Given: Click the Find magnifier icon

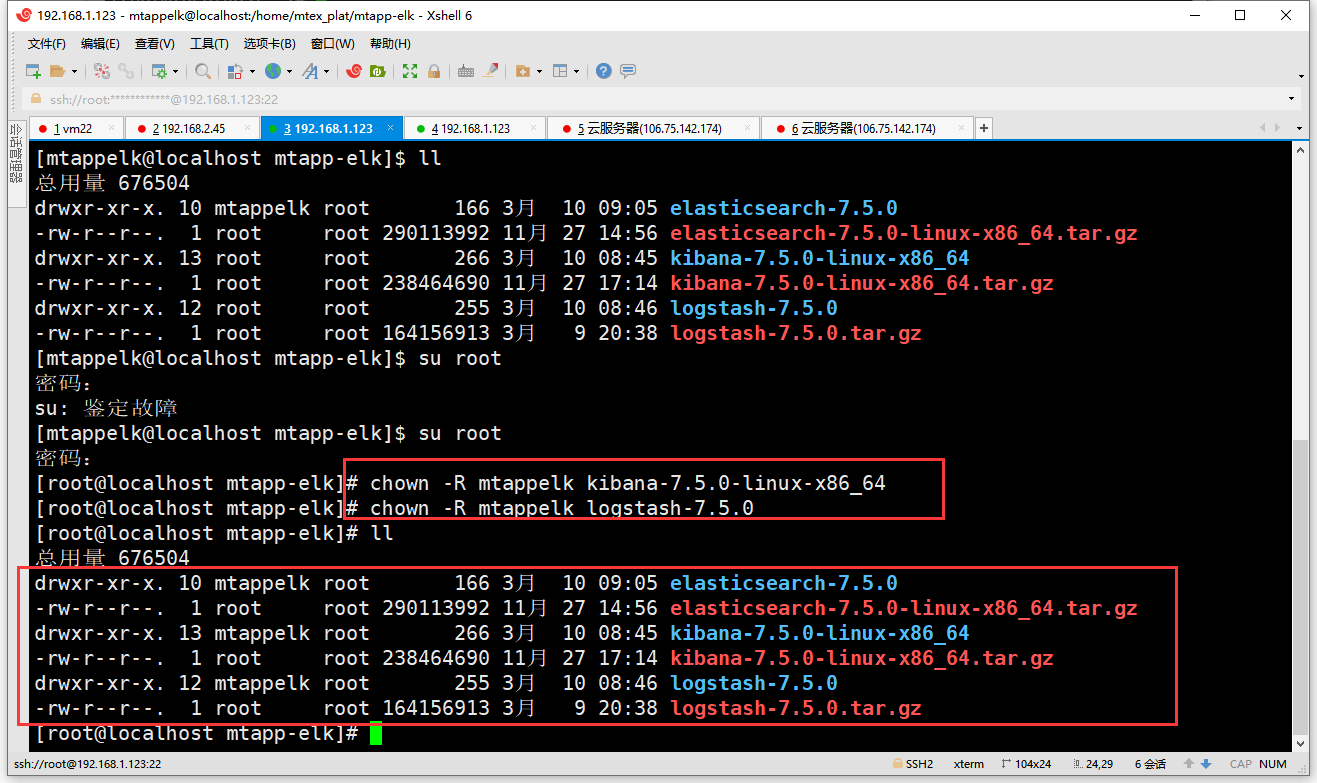Looking at the screenshot, I should click(x=202, y=71).
